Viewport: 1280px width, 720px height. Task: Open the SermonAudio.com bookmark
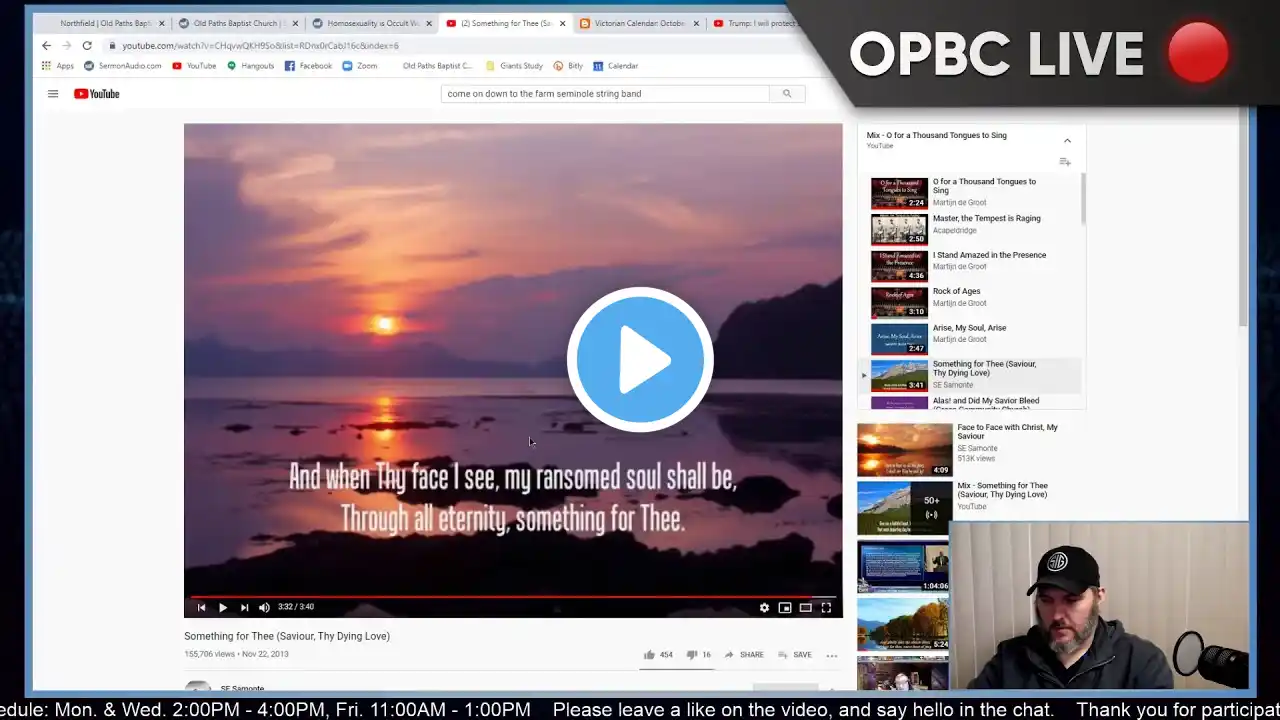(x=123, y=66)
